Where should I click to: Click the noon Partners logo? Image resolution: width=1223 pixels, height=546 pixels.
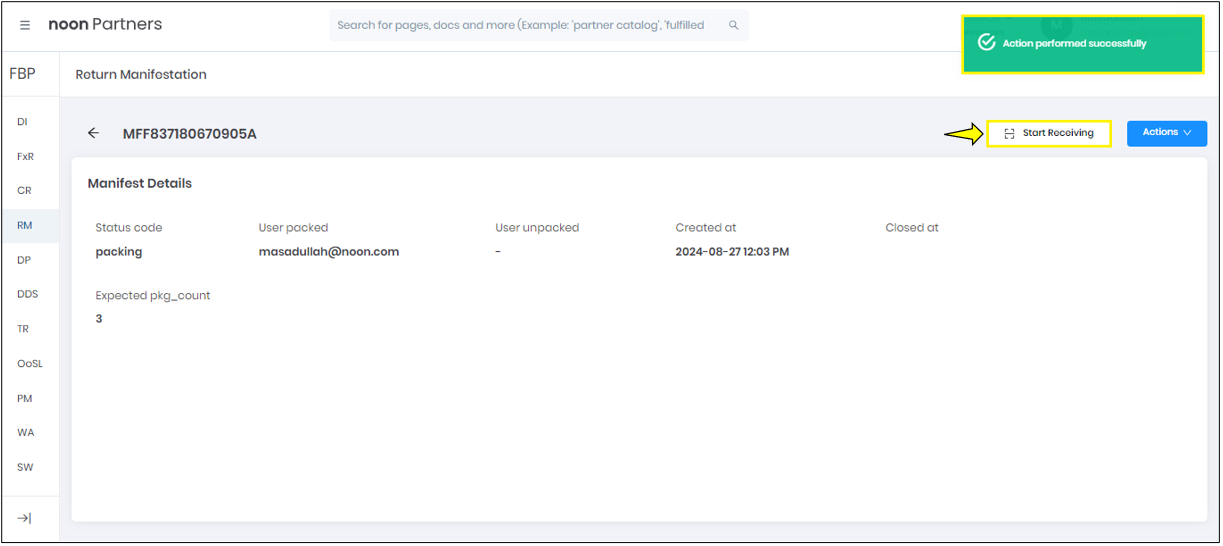[105, 24]
